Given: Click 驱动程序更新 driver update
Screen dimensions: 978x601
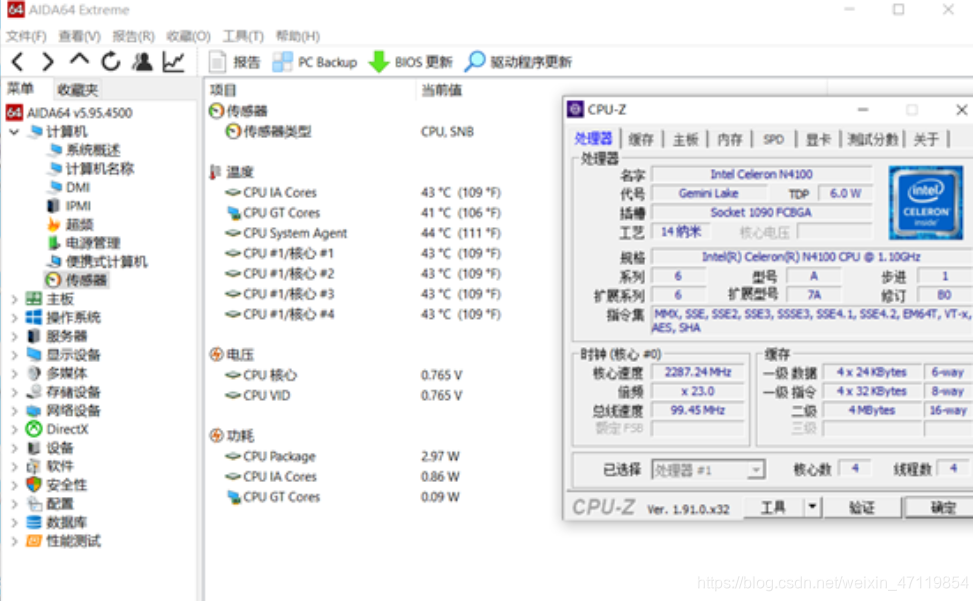Looking at the screenshot, I should click(x=518, y=62).
